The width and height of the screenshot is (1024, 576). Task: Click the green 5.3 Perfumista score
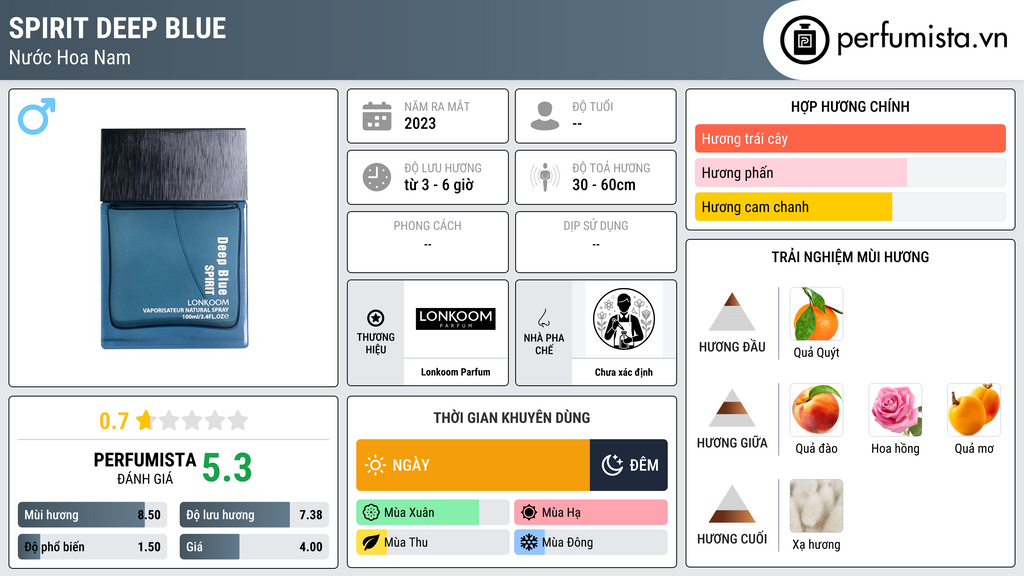227,468
